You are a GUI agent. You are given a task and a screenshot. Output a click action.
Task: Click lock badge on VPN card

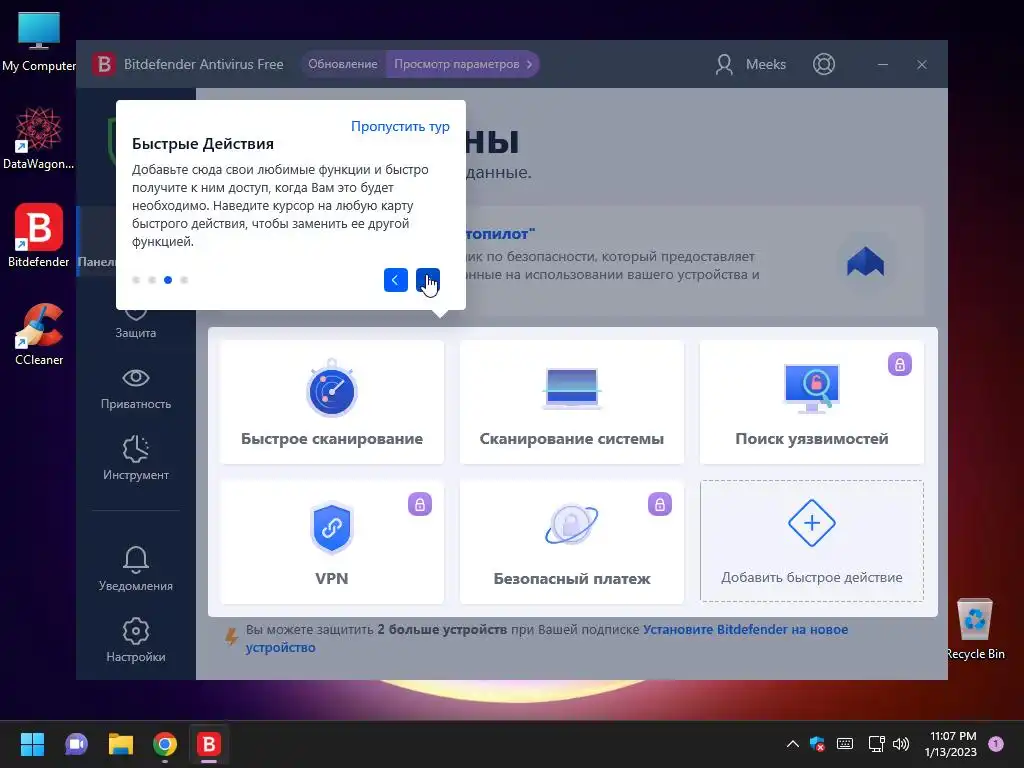420,504
